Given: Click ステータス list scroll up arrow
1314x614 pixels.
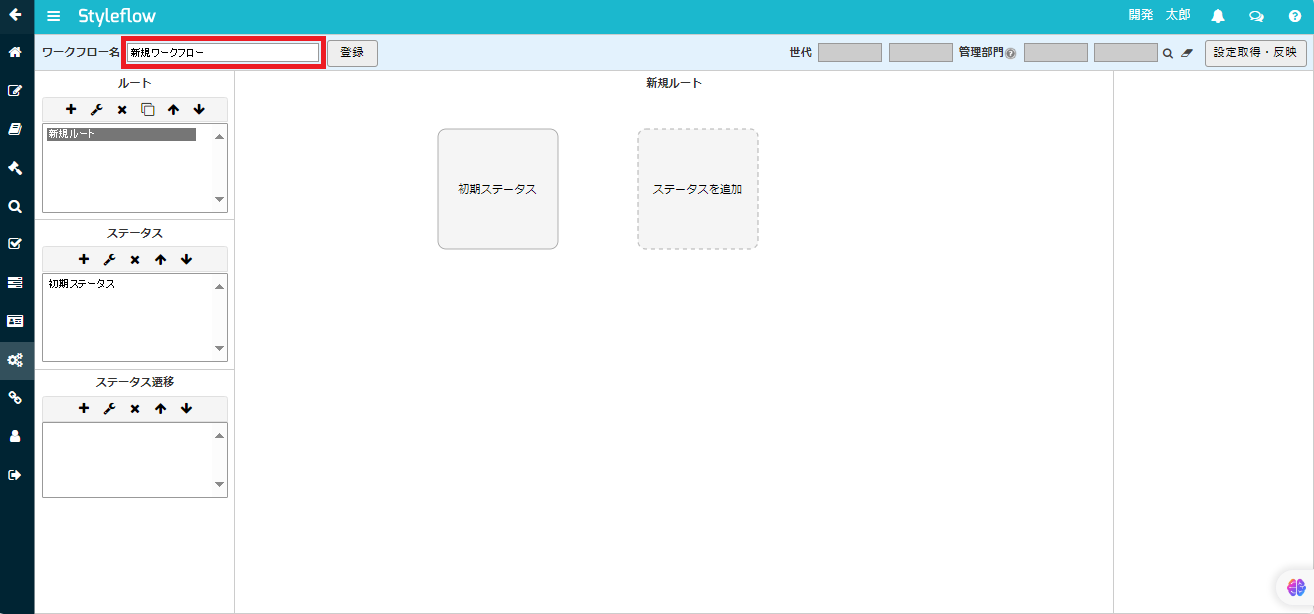Looking at the screenshot, I should (x=220, y=286).
